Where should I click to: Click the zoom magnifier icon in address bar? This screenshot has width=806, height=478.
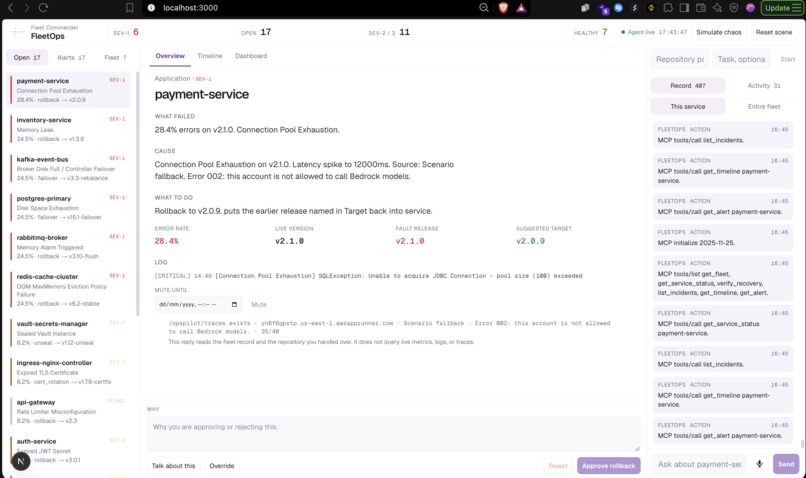484,8
